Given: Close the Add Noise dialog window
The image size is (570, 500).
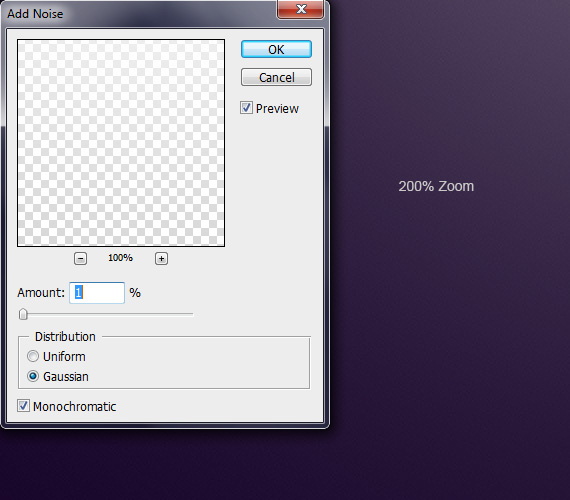Looking at the screenshot, I should coord(300,9).
